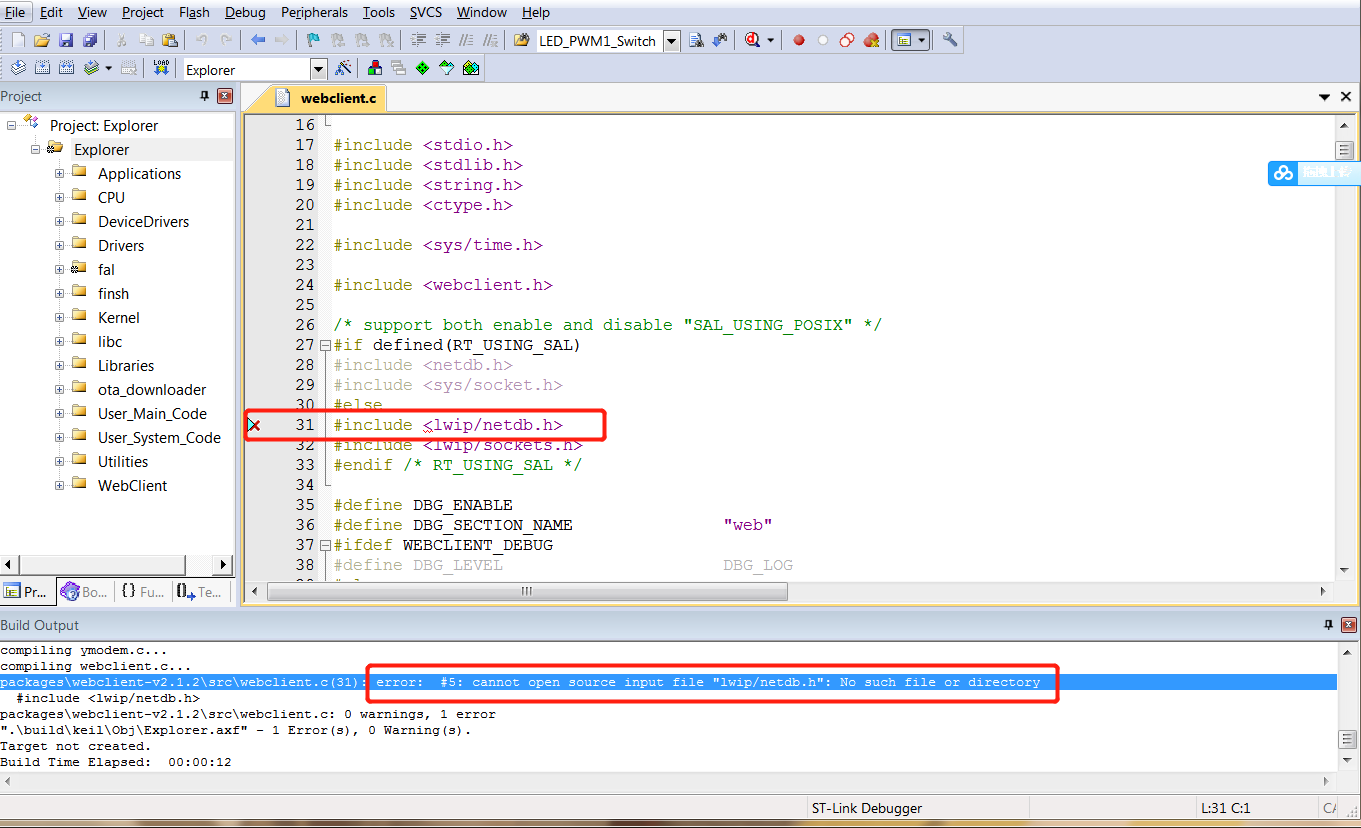This screenshot has width=1361, height=828.
Task: Select the Utilities folder in project tree
Action: pyautogui.click(x=123, y=461)
